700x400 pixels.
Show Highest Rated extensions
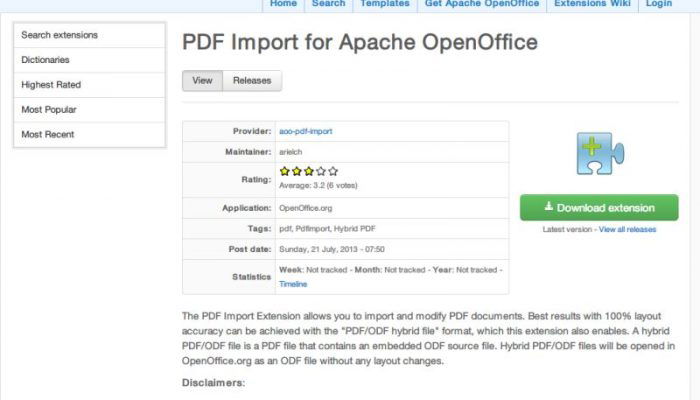click(90, 85)
